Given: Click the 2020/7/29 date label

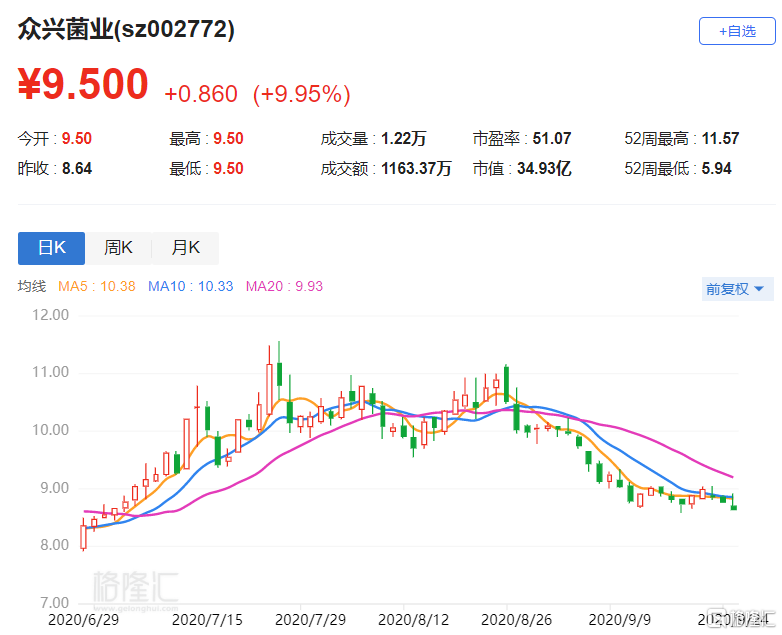Looking at the screenshot, I should click(x=310, y=620).
